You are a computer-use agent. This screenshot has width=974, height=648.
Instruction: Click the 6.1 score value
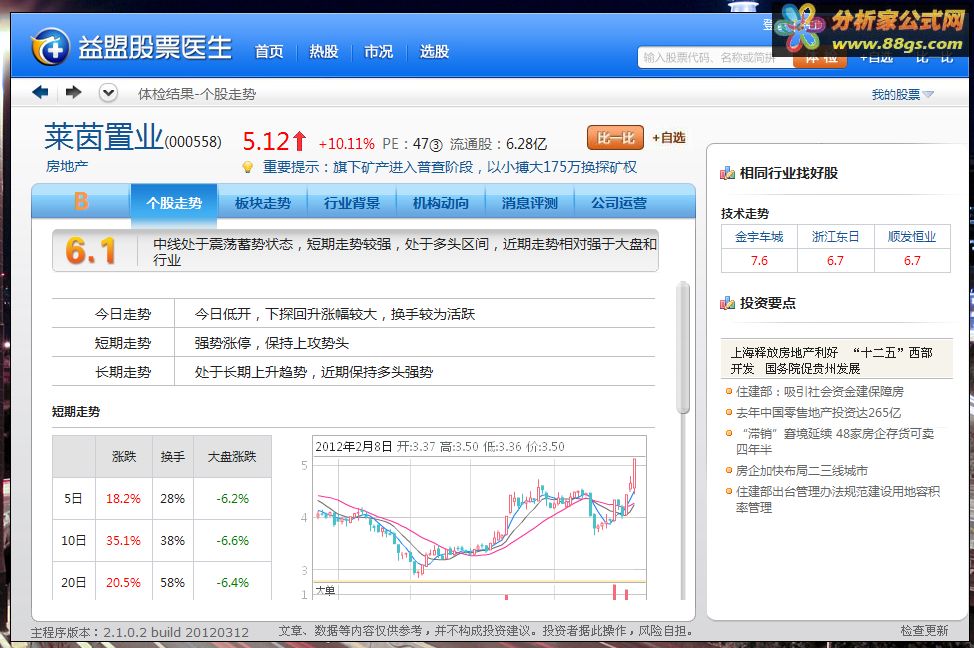coord(91,250)
